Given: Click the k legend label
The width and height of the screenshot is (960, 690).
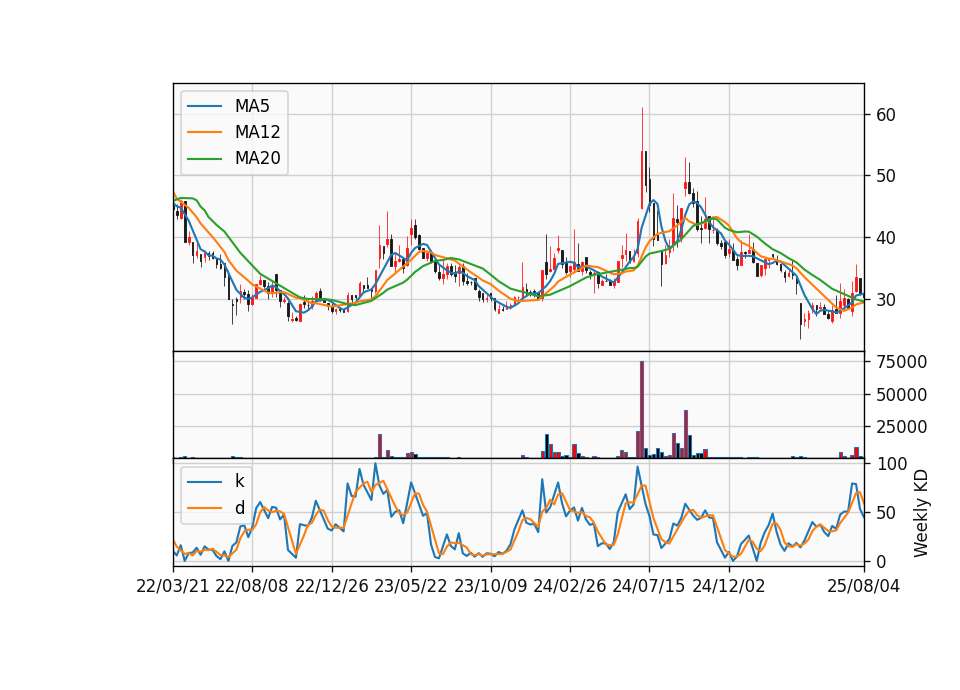Looking at the screenshot, I should pos(239,481).
